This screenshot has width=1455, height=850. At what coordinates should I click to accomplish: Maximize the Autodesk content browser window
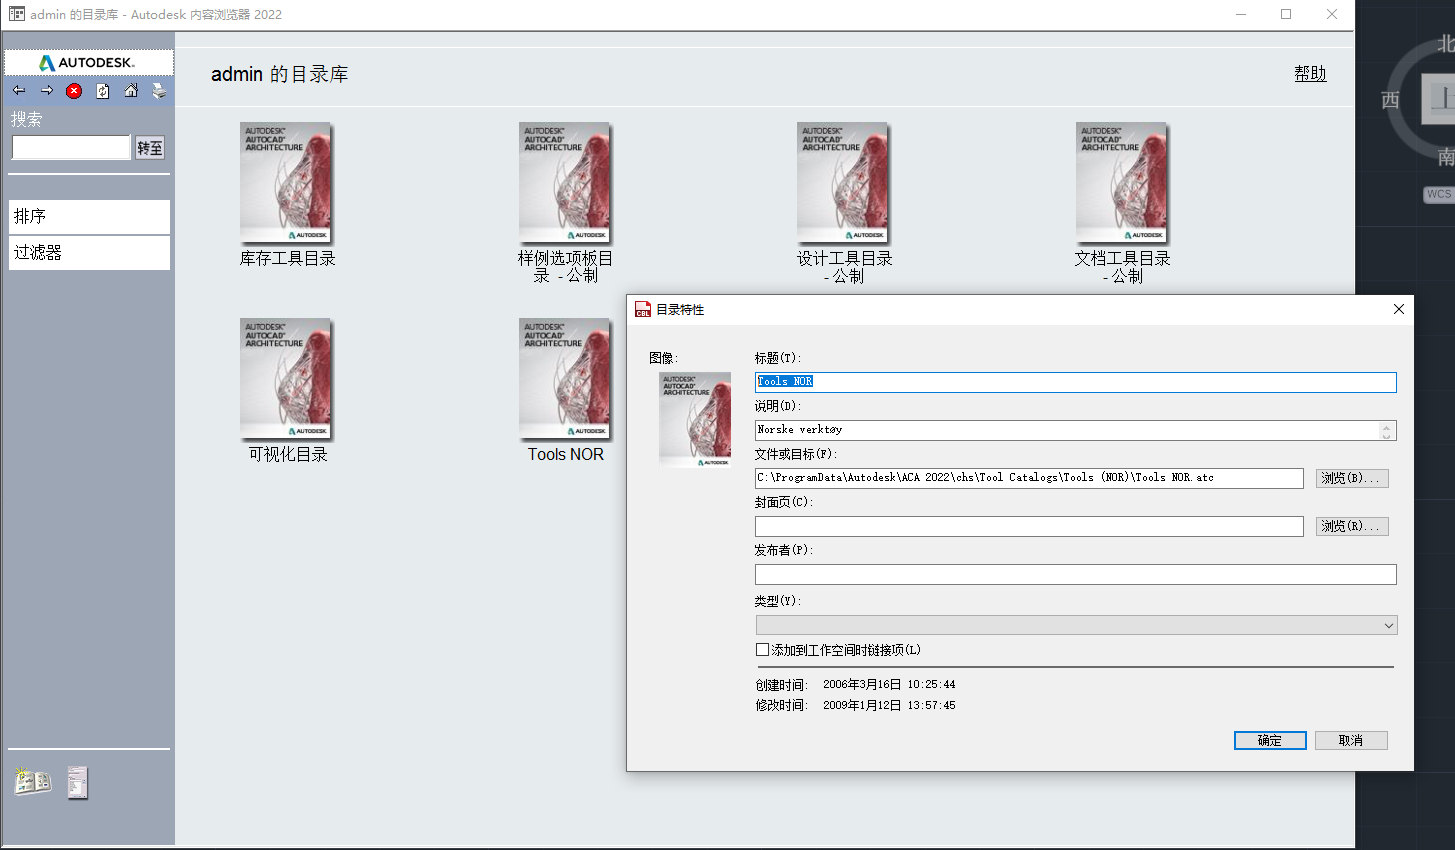(x=1286, y=14)
